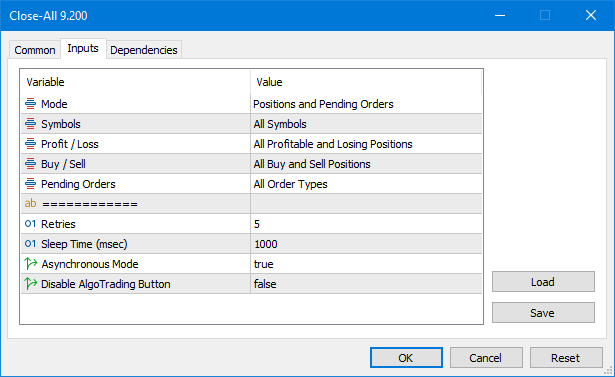Screen dimensions: 615x377
Task: Toggle Disable AlgoTrading Button value false
Action: [366, 284]
